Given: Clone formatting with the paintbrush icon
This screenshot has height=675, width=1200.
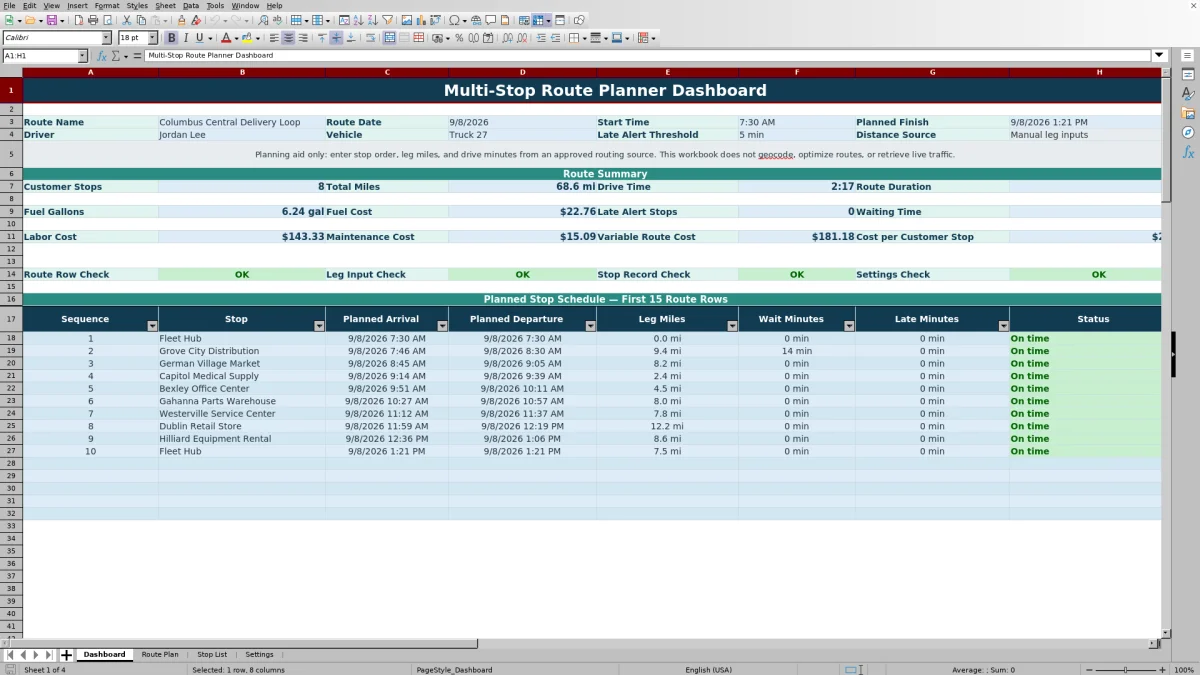Looking at the screenshot, I should tap(181, 20).
